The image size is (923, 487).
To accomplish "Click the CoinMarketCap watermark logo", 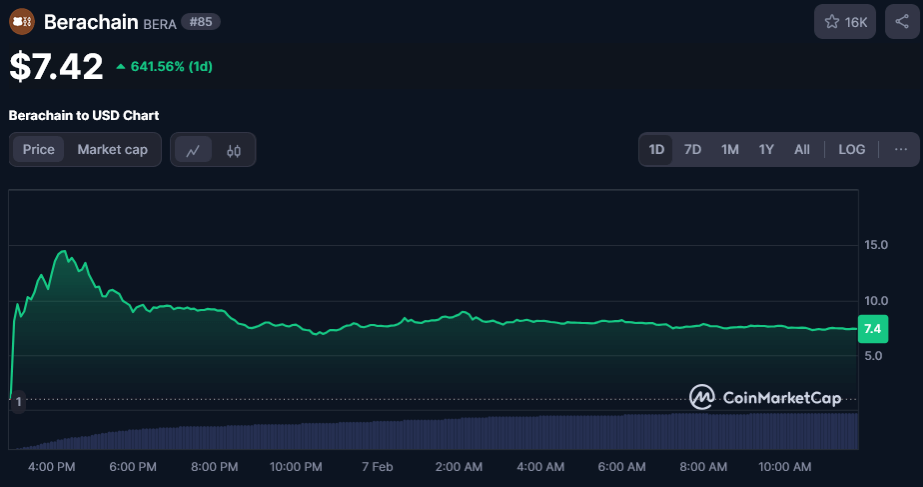I will [765, 397].
